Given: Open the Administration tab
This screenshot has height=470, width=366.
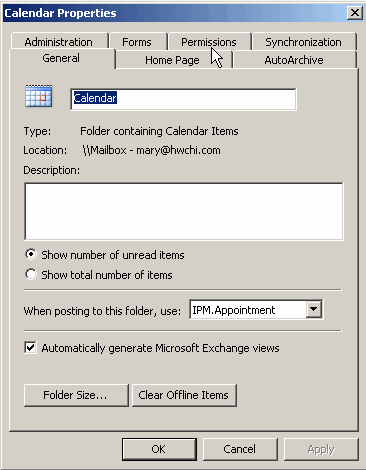Looking at the screenshot, I should pos(59,42).
